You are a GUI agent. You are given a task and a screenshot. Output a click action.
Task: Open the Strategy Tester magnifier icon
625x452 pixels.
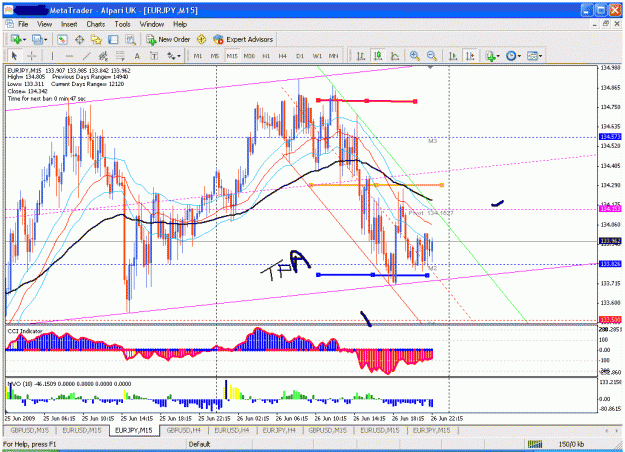(130, 39)
